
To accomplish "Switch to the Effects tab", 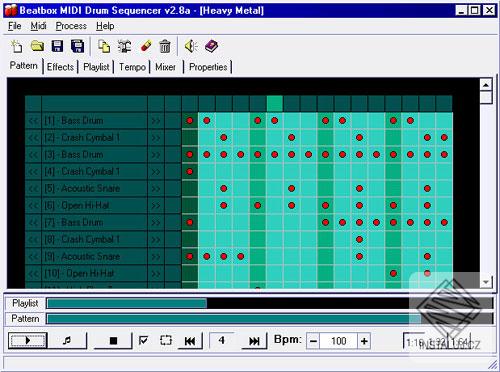I will pyautogui.click(x=60, y=67).
